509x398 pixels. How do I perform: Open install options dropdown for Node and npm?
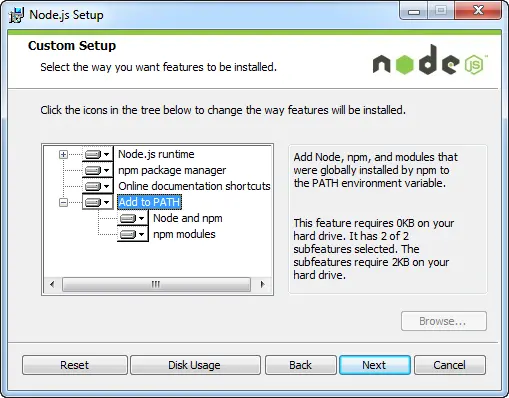point(142,218)
